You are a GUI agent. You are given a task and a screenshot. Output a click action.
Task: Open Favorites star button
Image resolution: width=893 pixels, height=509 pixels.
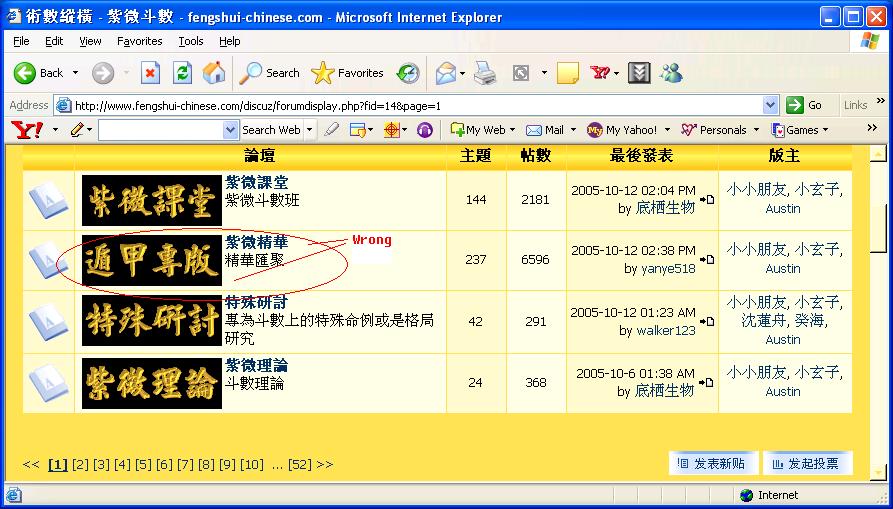[347, 73]
